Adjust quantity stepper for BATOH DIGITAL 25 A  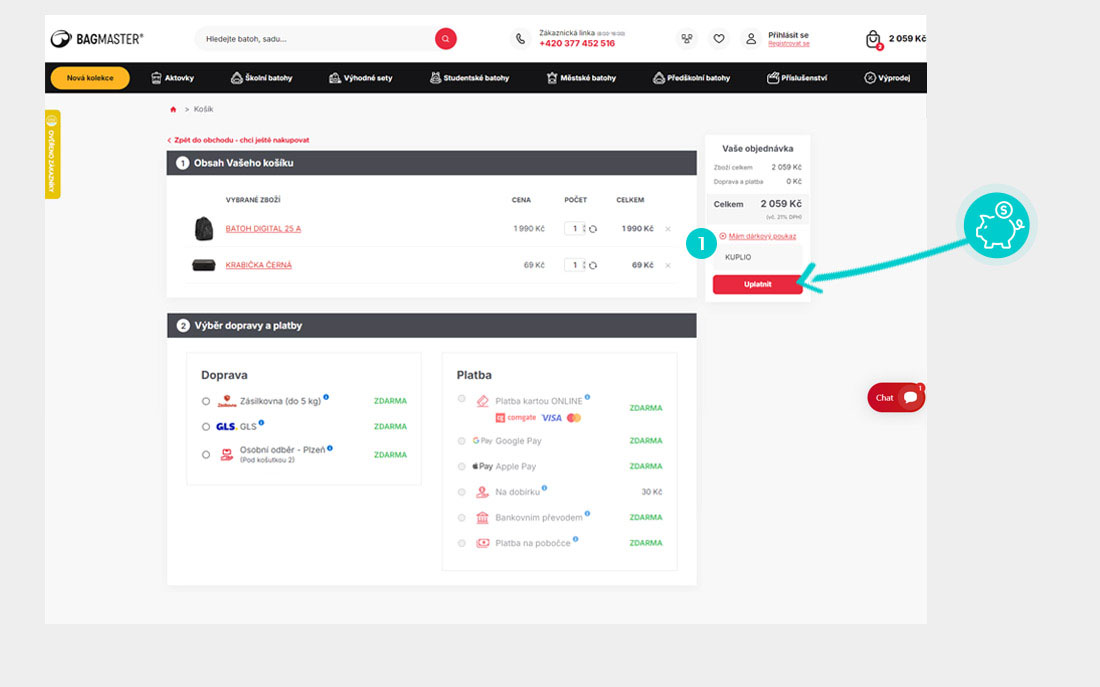click(584, 229)
